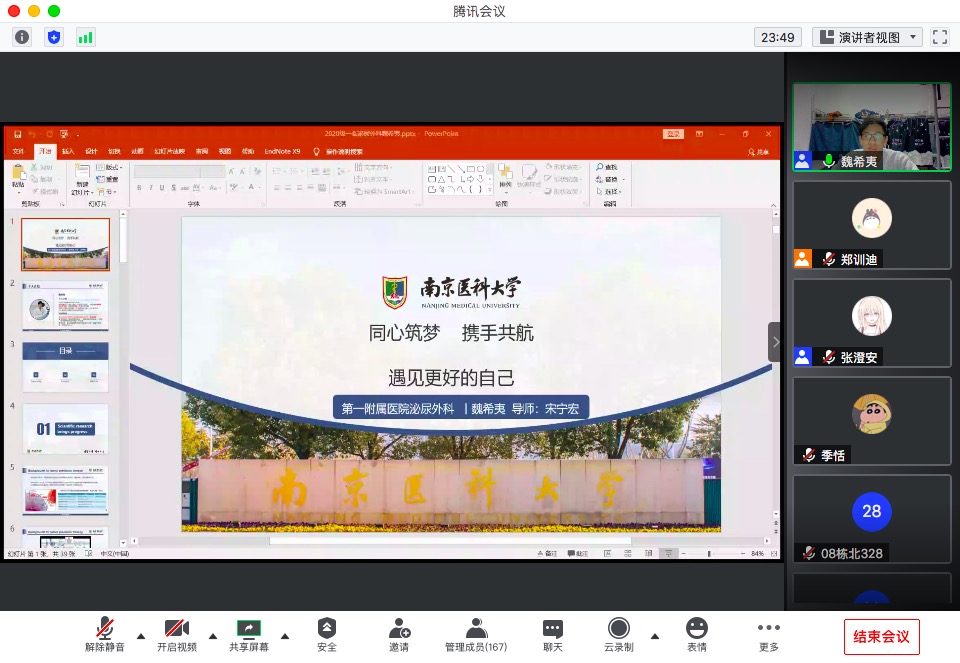
Task: Open the speaker view dropdown
Action: (867, 37)
